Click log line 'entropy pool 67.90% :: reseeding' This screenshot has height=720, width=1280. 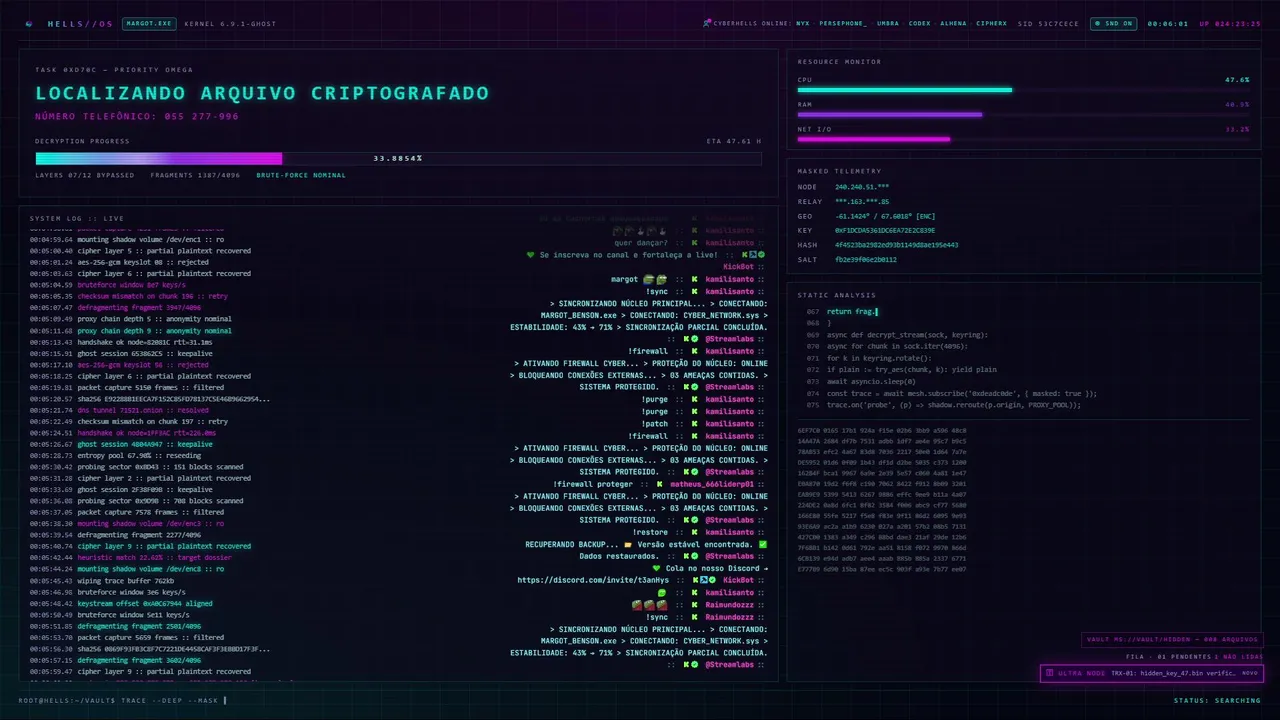click(x=139, y=455)
